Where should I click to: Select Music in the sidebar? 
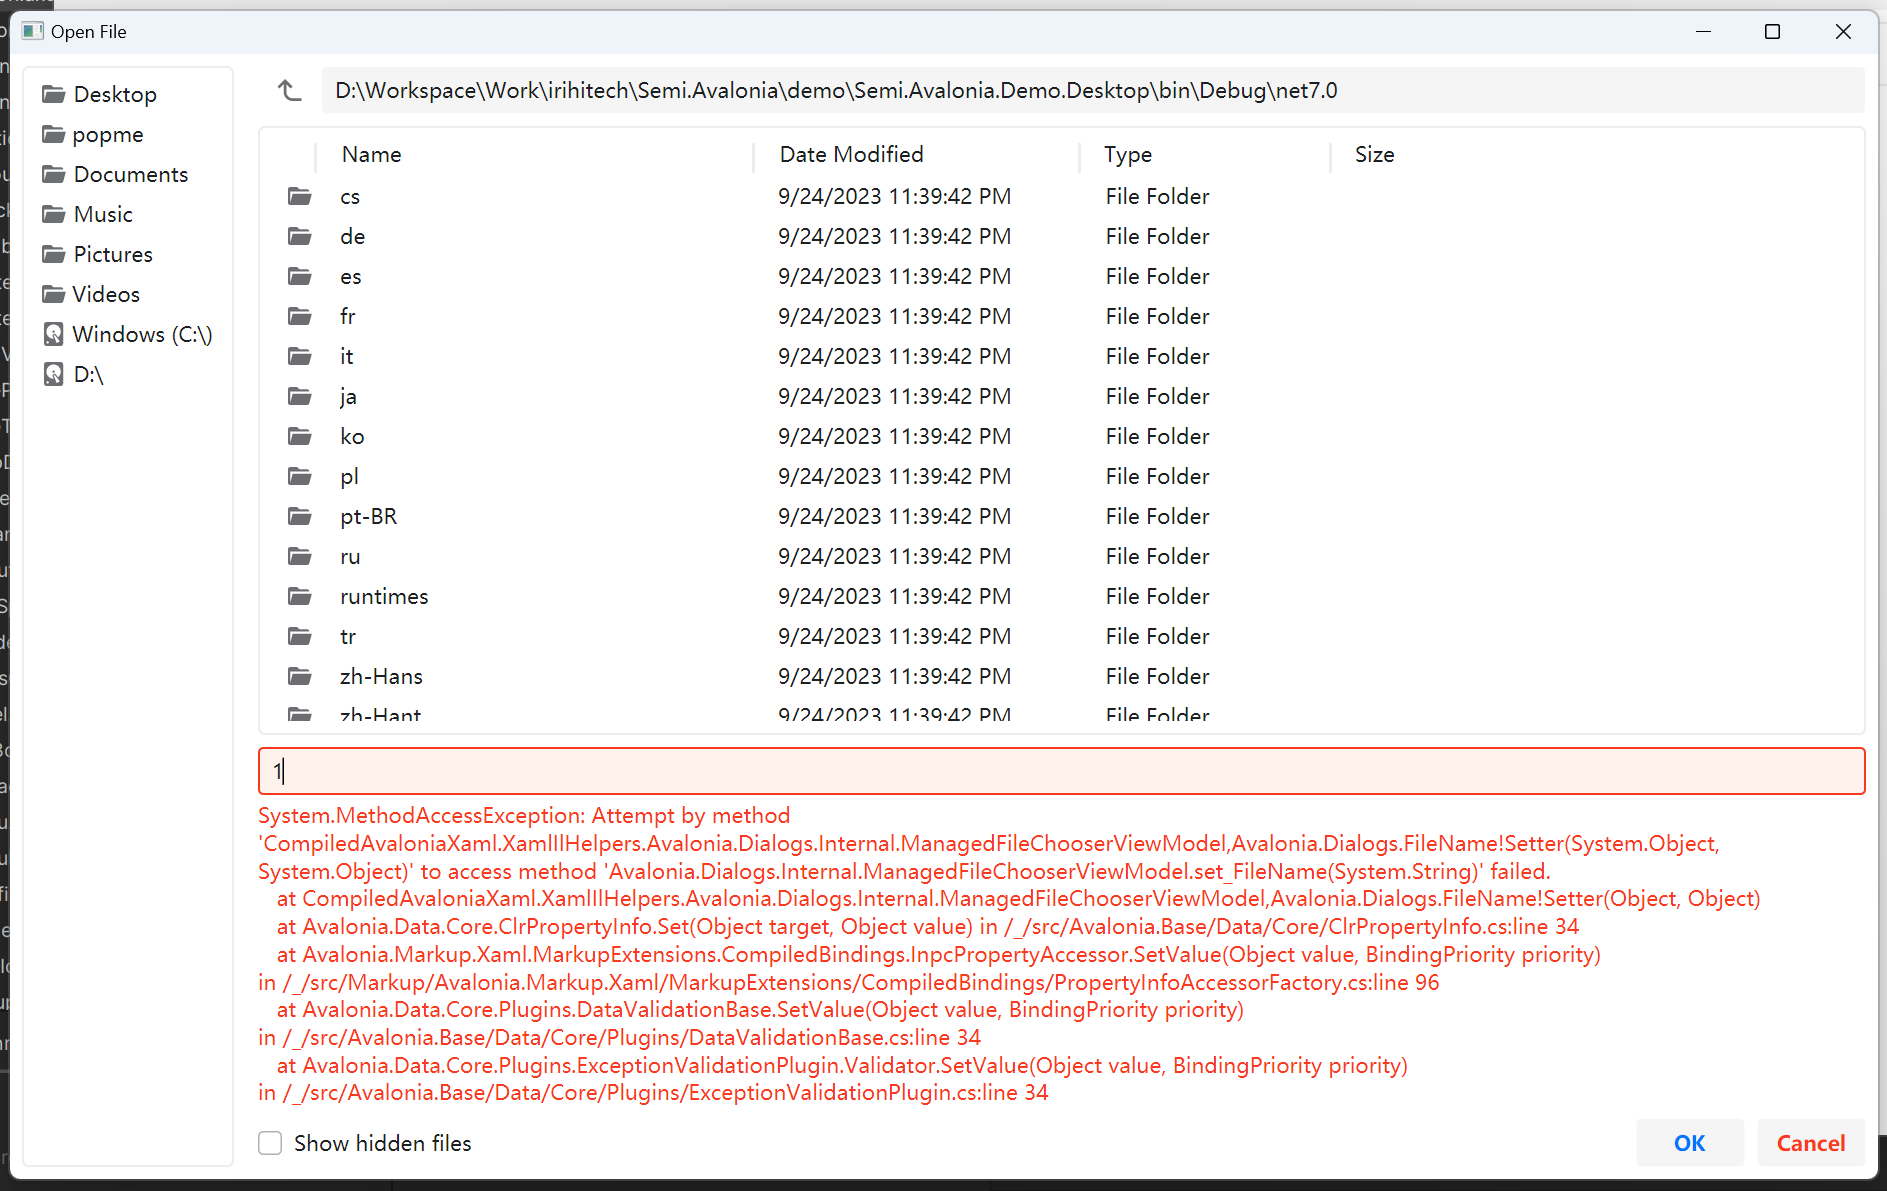pos(103,213)
